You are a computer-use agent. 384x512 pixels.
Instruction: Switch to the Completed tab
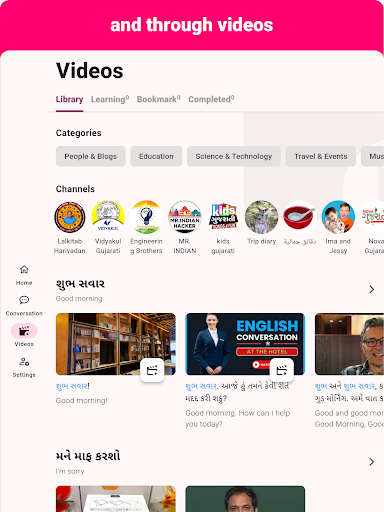point(211,99)
